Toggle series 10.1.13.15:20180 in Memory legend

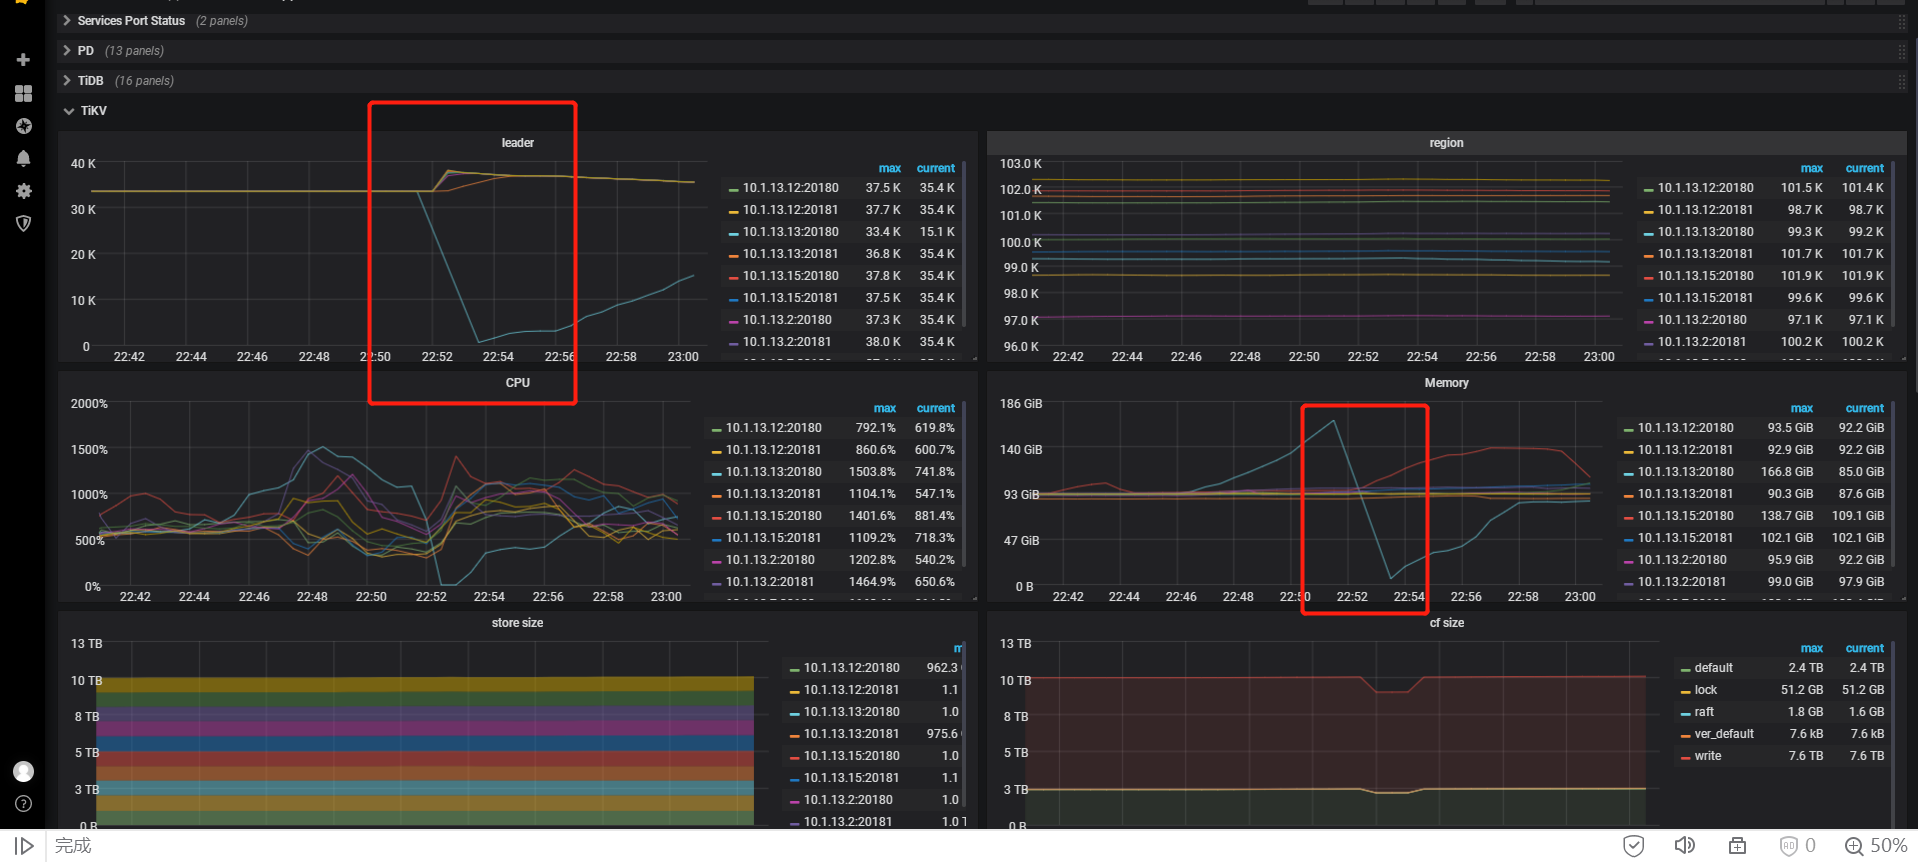point(1686,516)
